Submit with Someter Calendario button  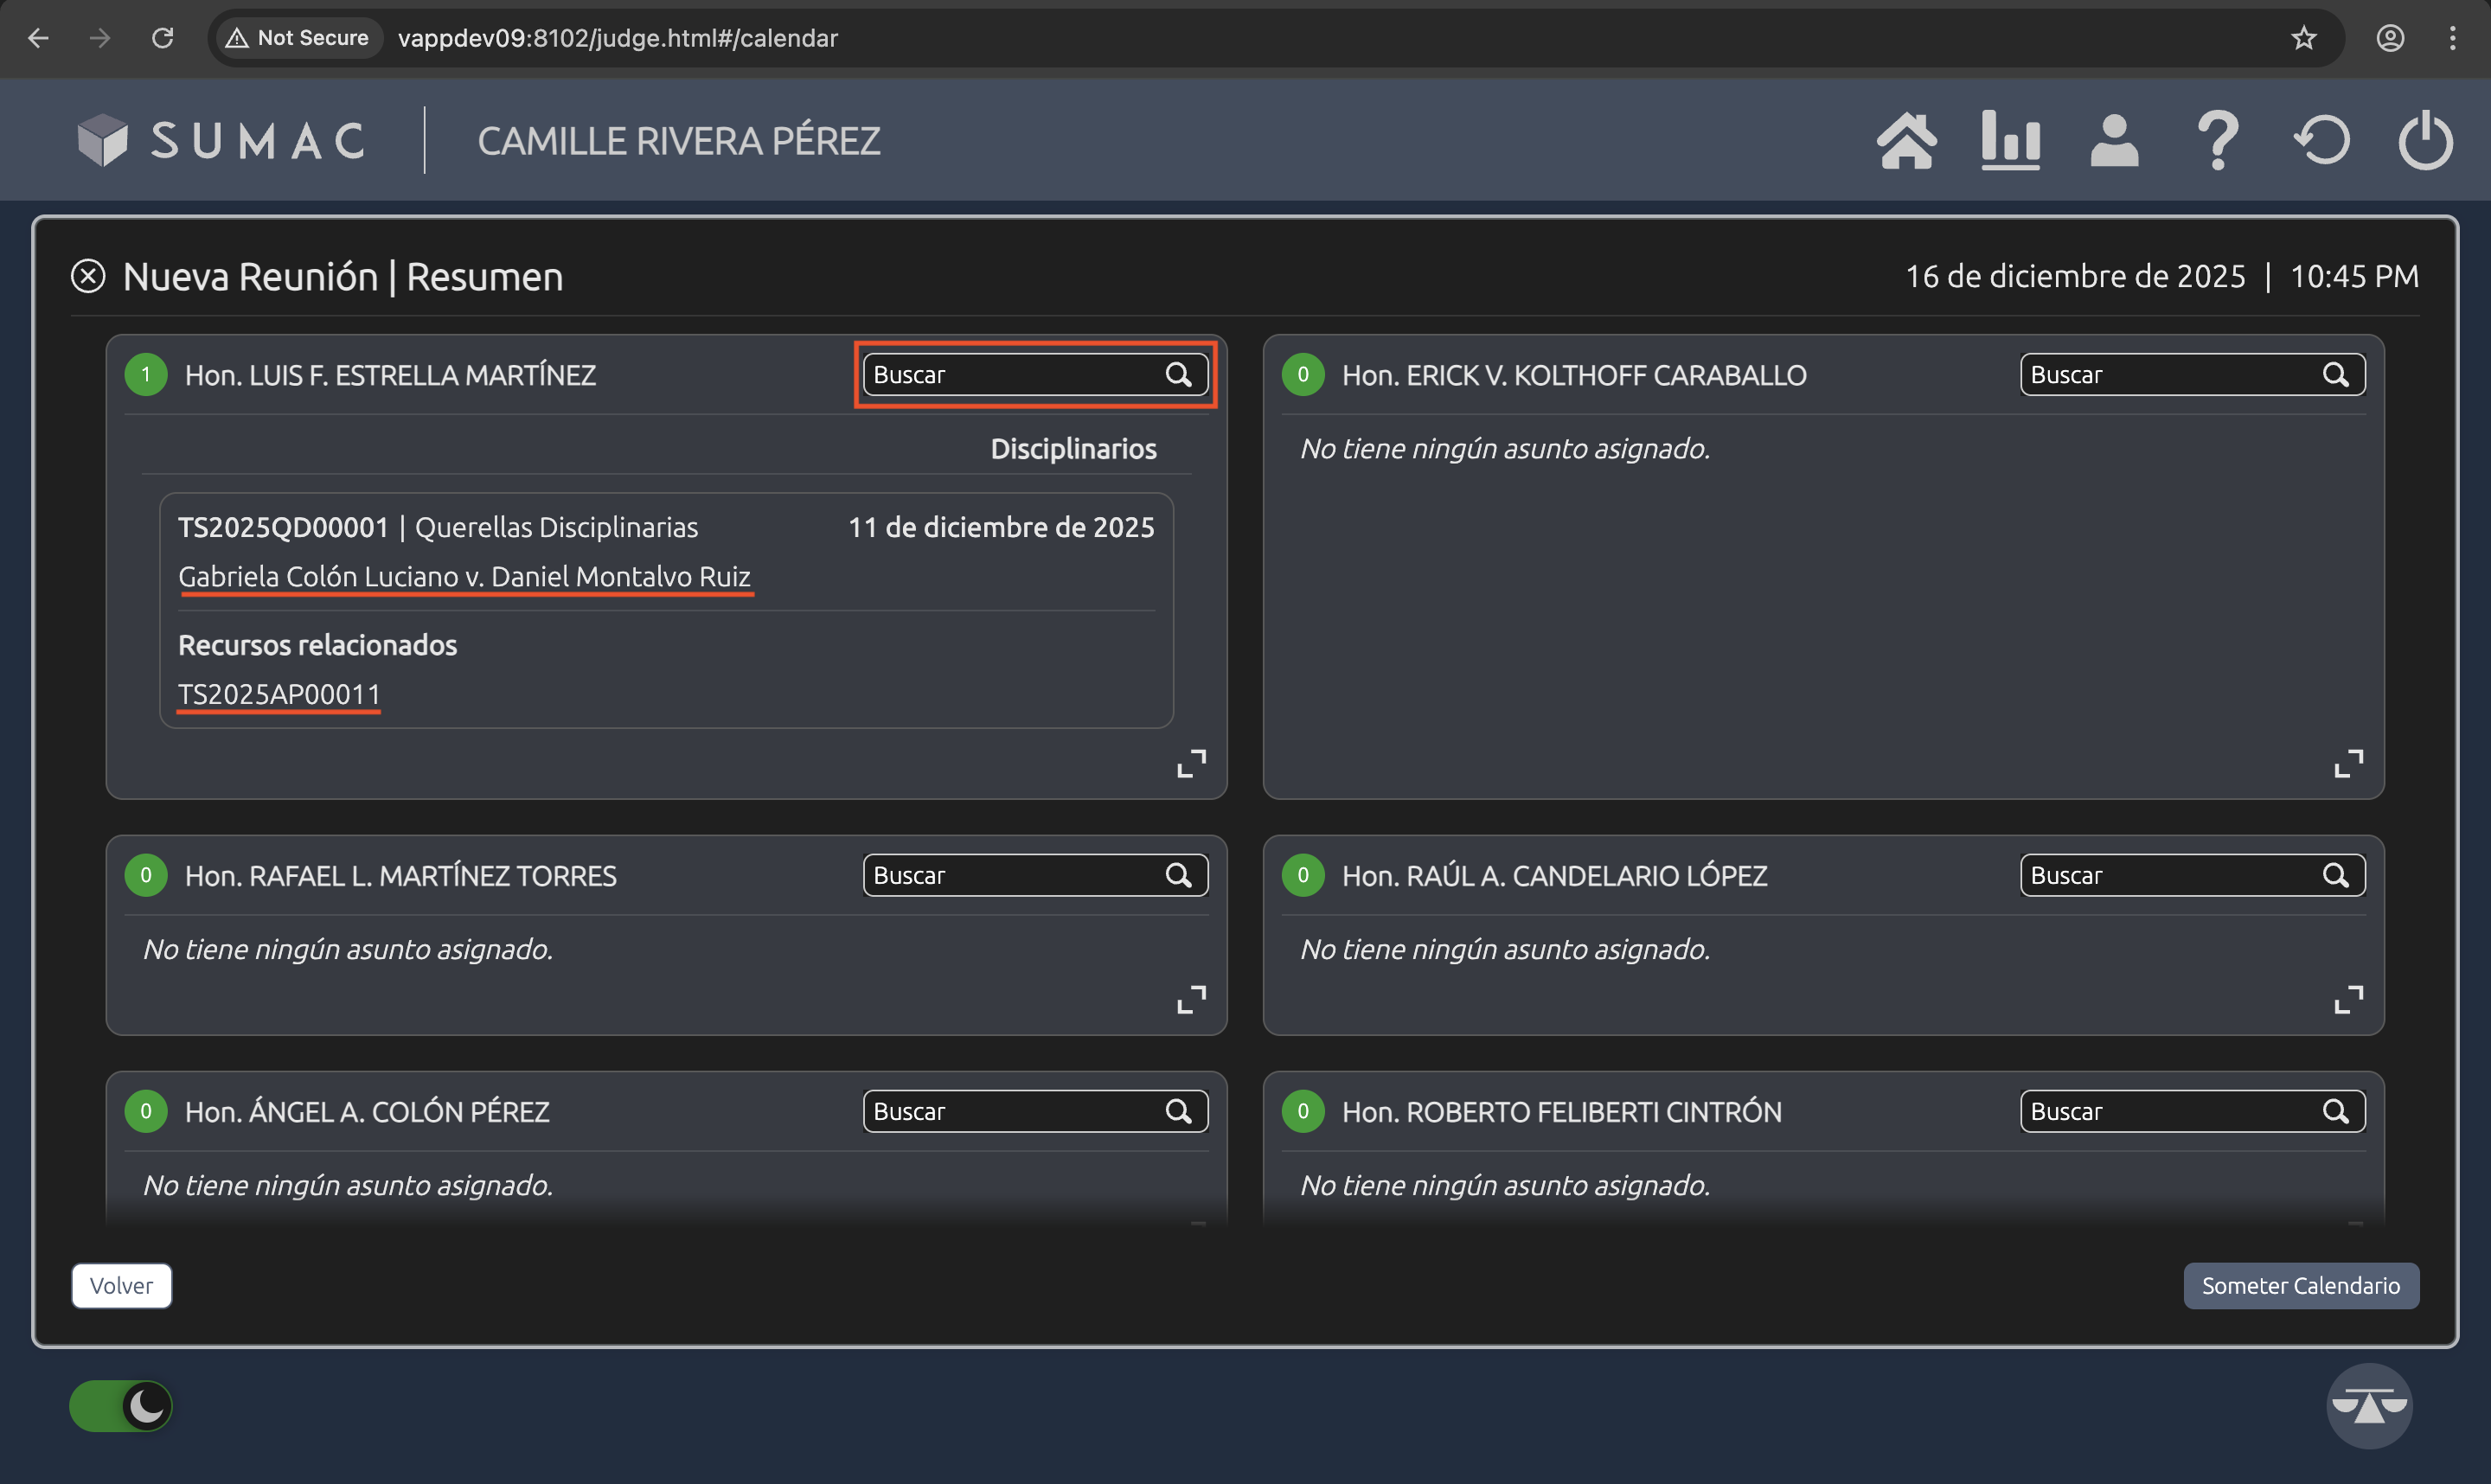tap(2300, 1285)
